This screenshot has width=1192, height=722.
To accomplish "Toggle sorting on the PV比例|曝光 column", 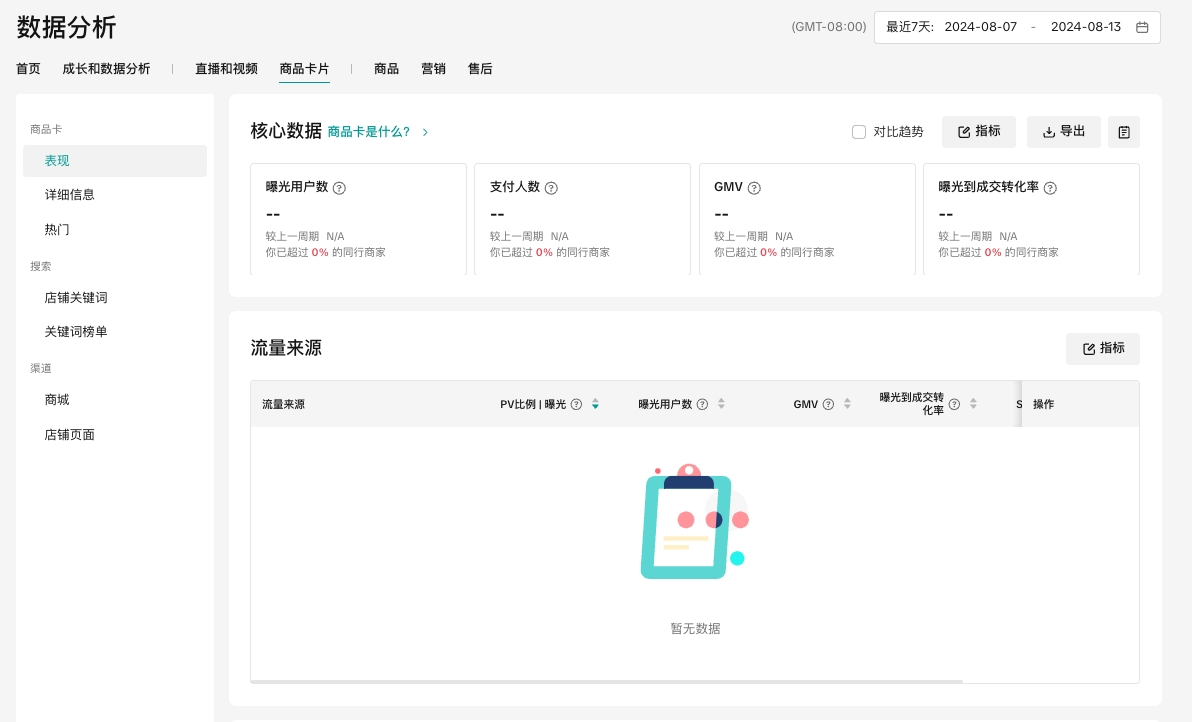I will click(x=595, y=404).
